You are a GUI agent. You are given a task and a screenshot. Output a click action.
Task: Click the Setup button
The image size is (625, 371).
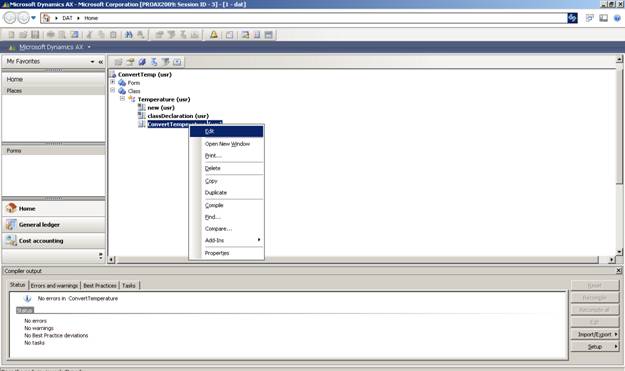tap(595, 347)
